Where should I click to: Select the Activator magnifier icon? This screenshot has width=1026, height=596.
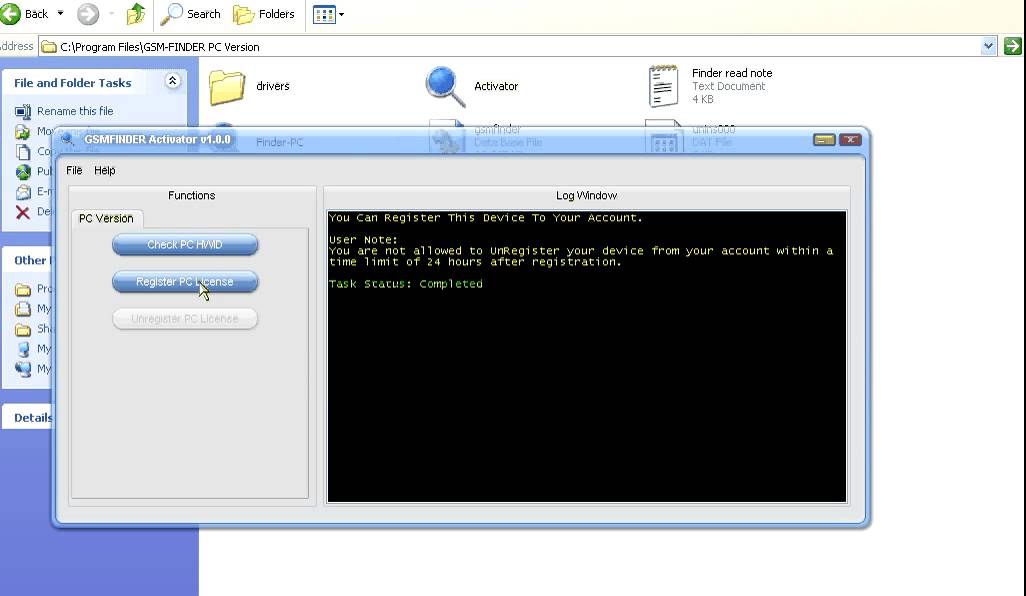[x=445, y=86]
